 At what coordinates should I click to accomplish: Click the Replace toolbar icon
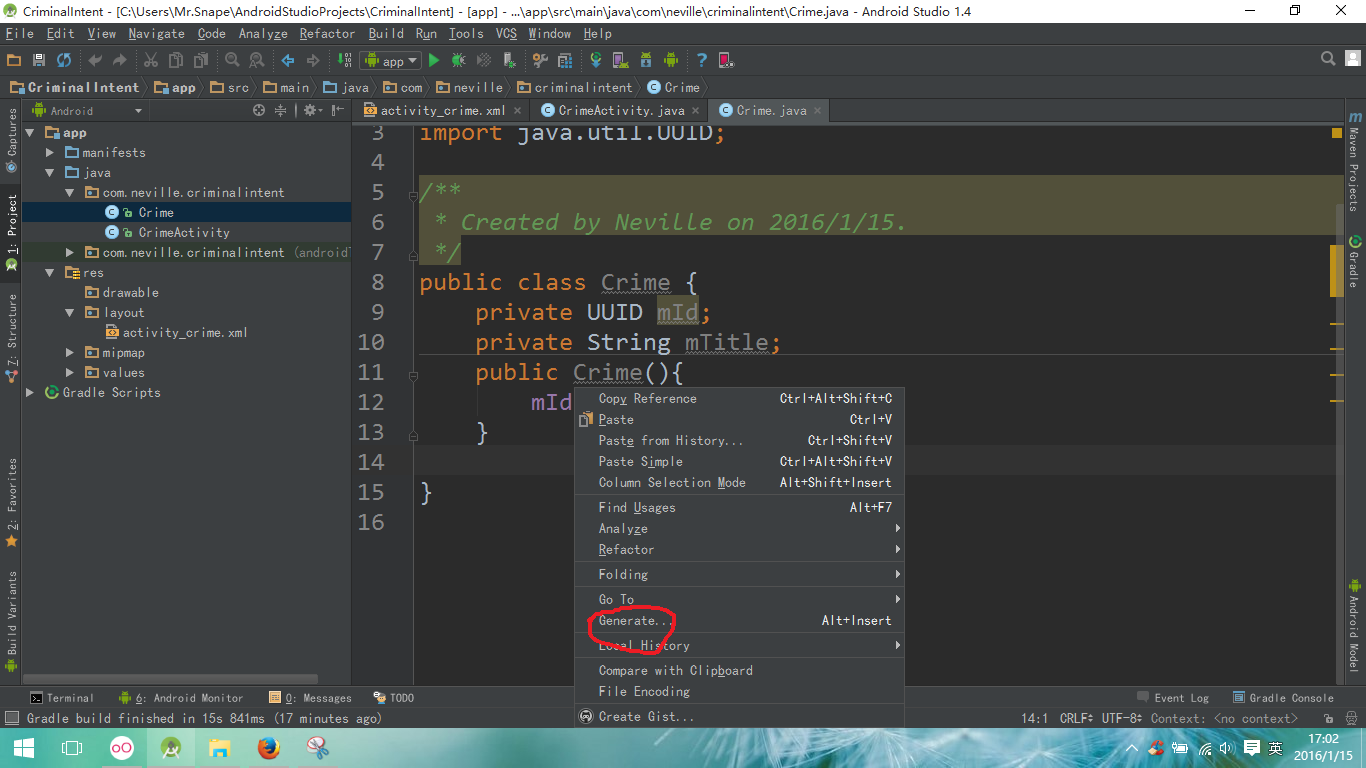(x=256, y=61)
